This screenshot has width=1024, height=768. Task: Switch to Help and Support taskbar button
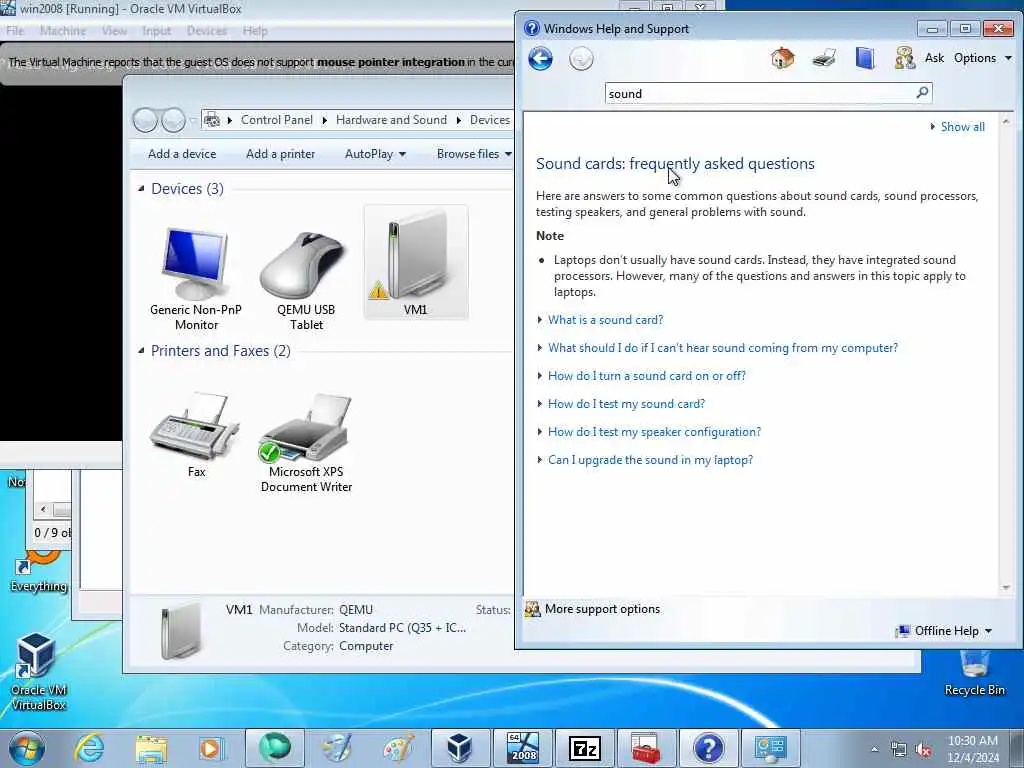tap(708, 748)
